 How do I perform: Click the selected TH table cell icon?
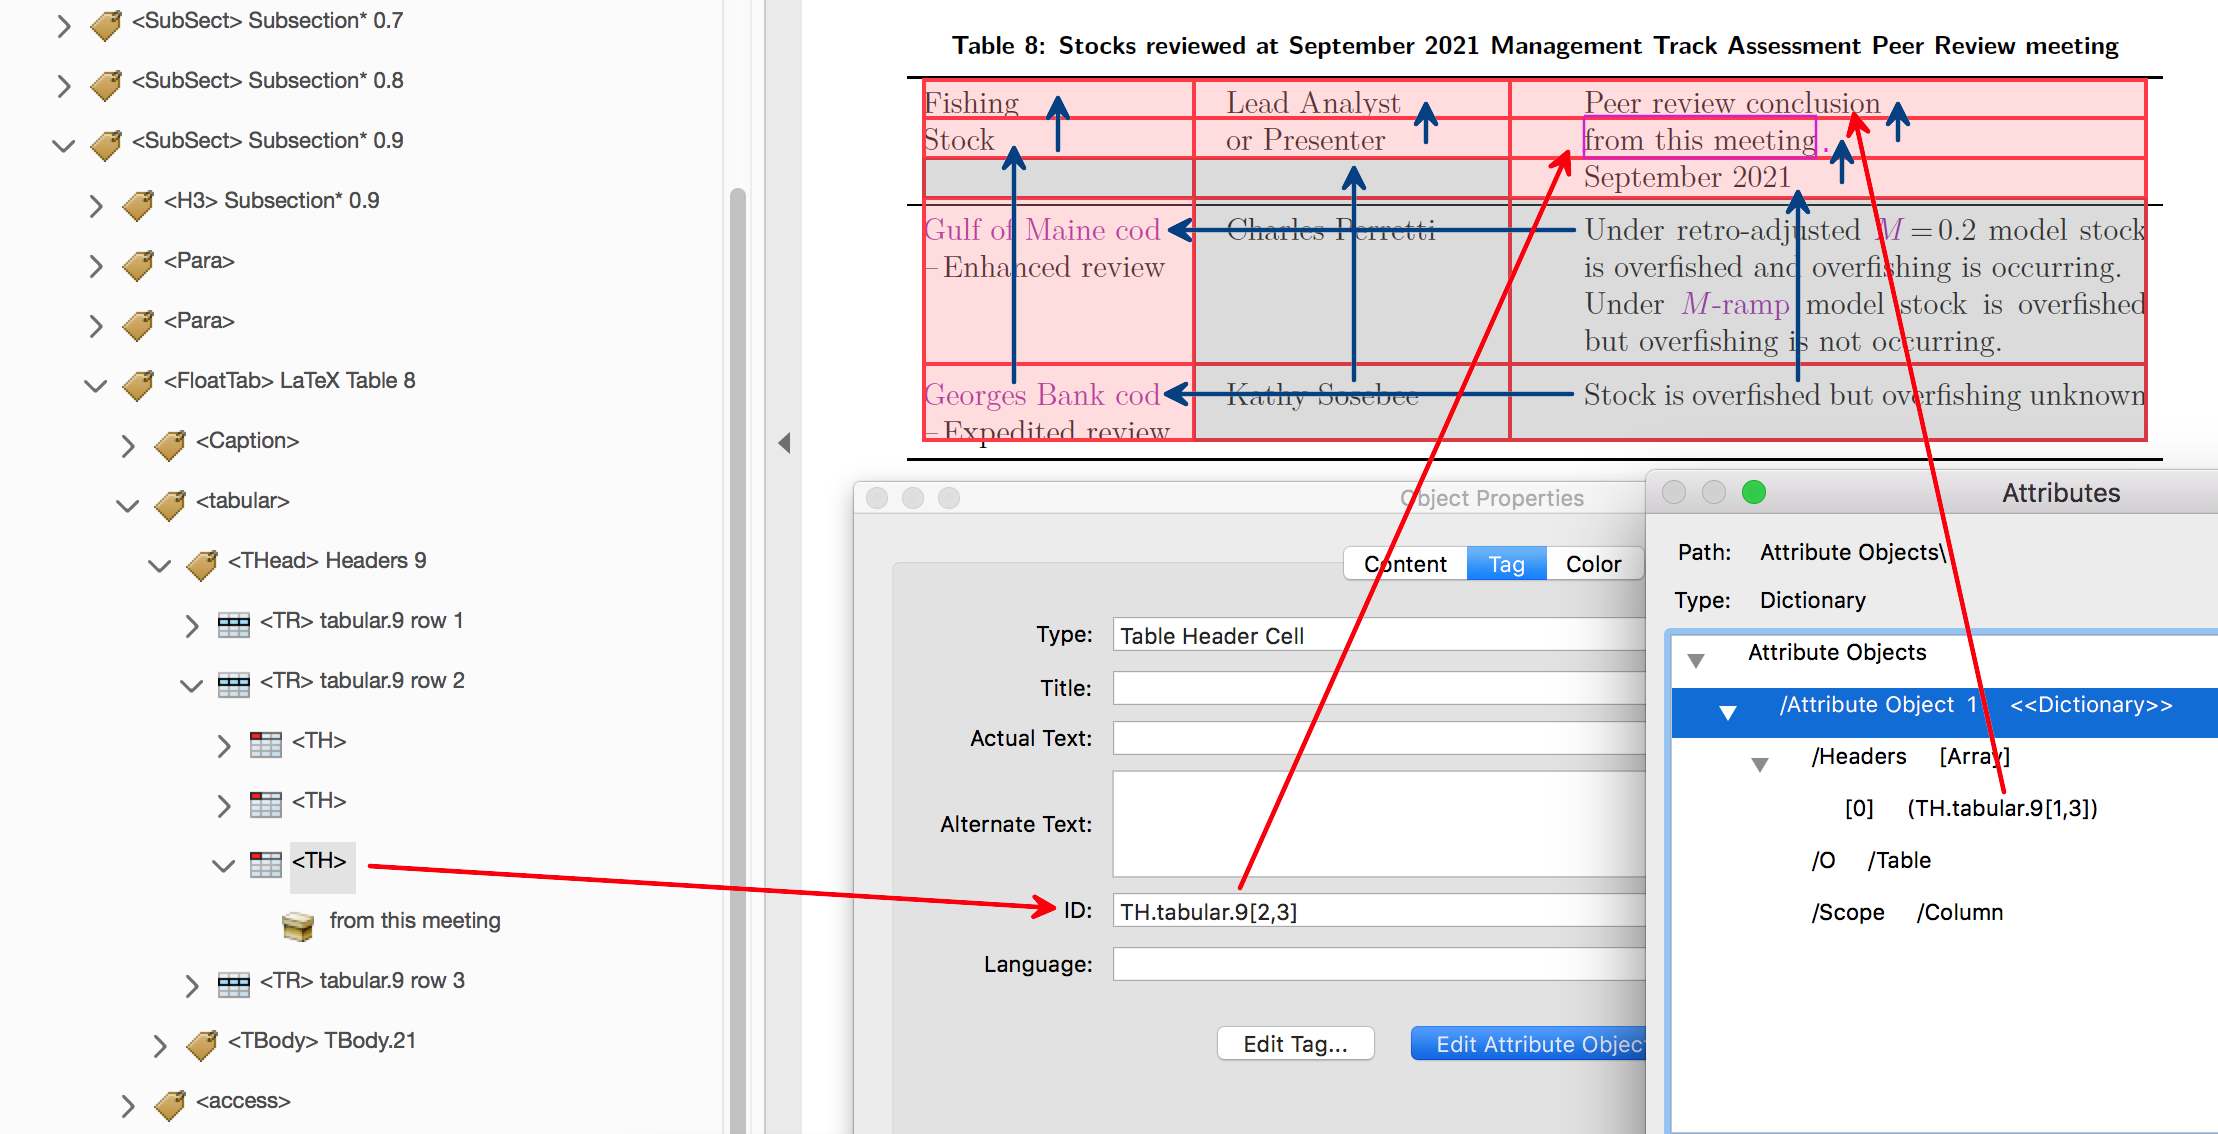tap(265, 864)
